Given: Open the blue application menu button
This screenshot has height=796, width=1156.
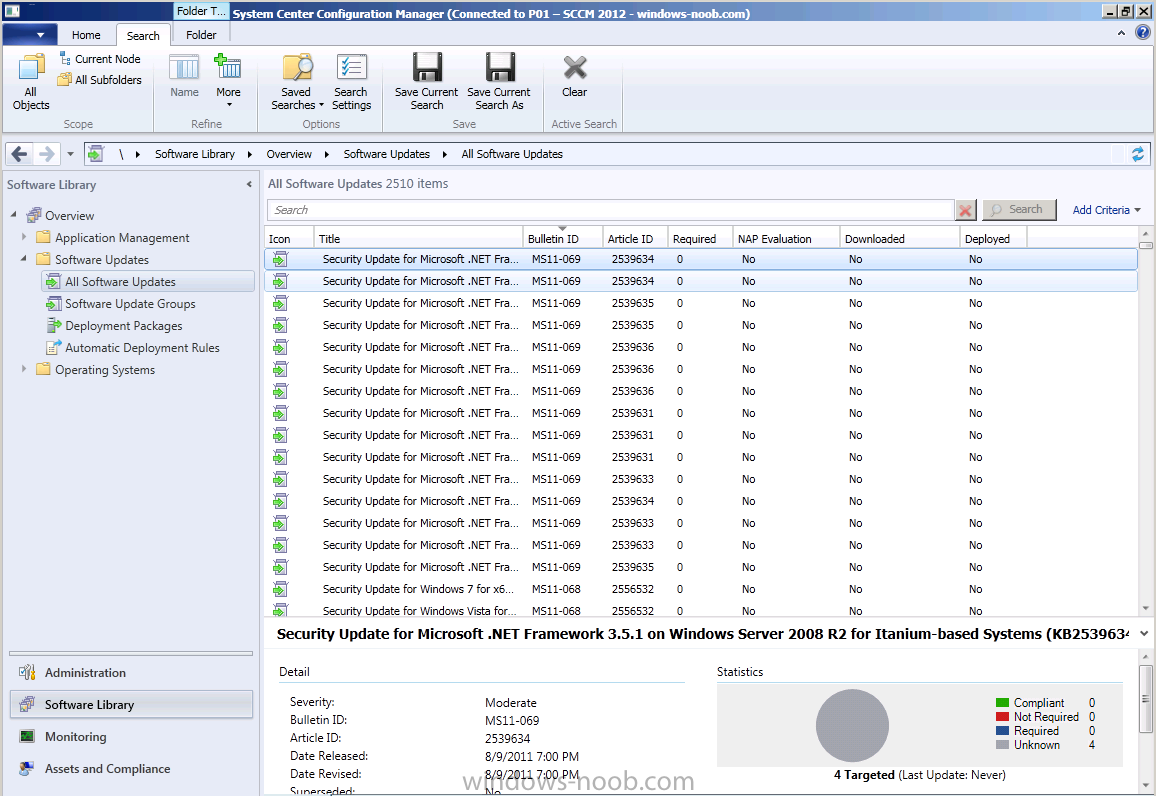Looking at the screenshot, I should [29, 34].
